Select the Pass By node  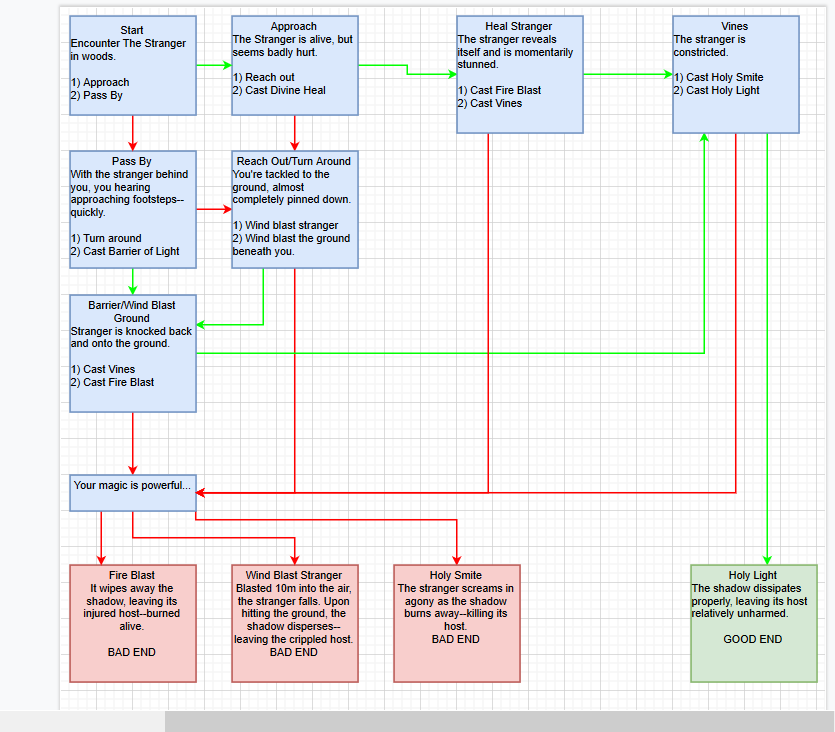[x=133, y=209]
